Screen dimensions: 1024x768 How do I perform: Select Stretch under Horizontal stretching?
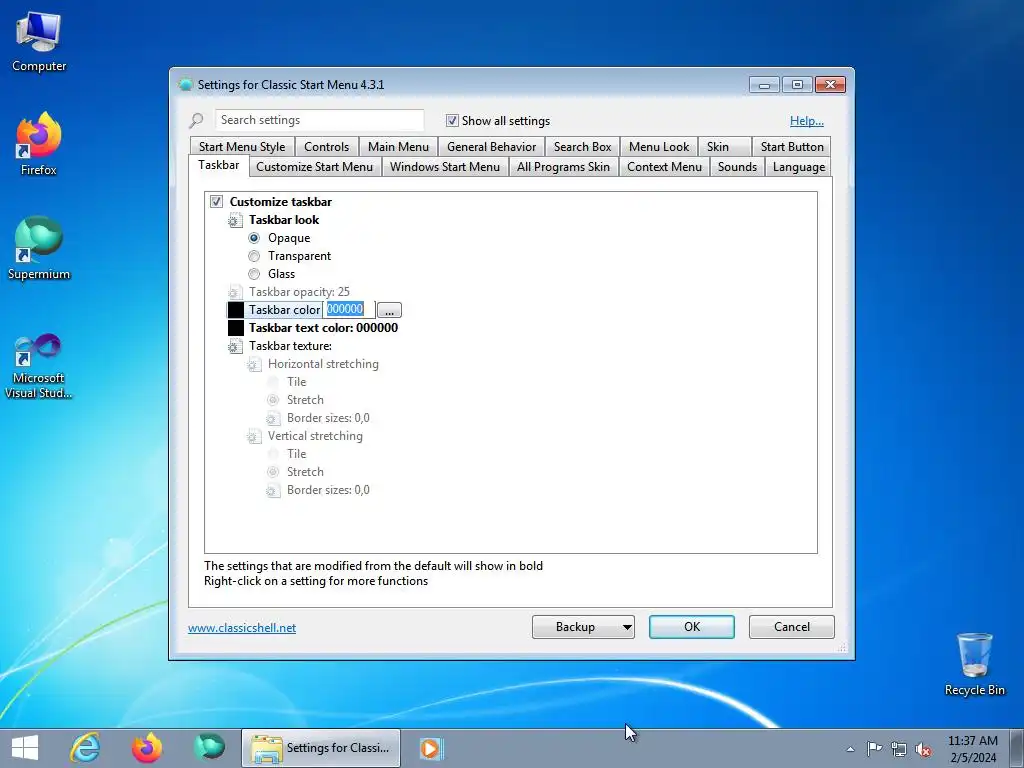tap(273, 400)
